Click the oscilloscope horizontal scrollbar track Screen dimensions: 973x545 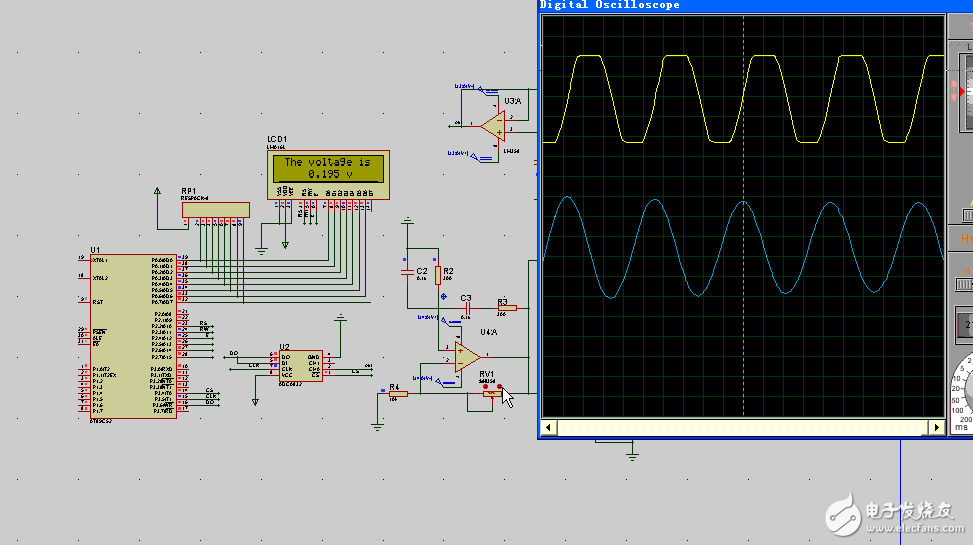pyautogui.click(x=742, y=428)
